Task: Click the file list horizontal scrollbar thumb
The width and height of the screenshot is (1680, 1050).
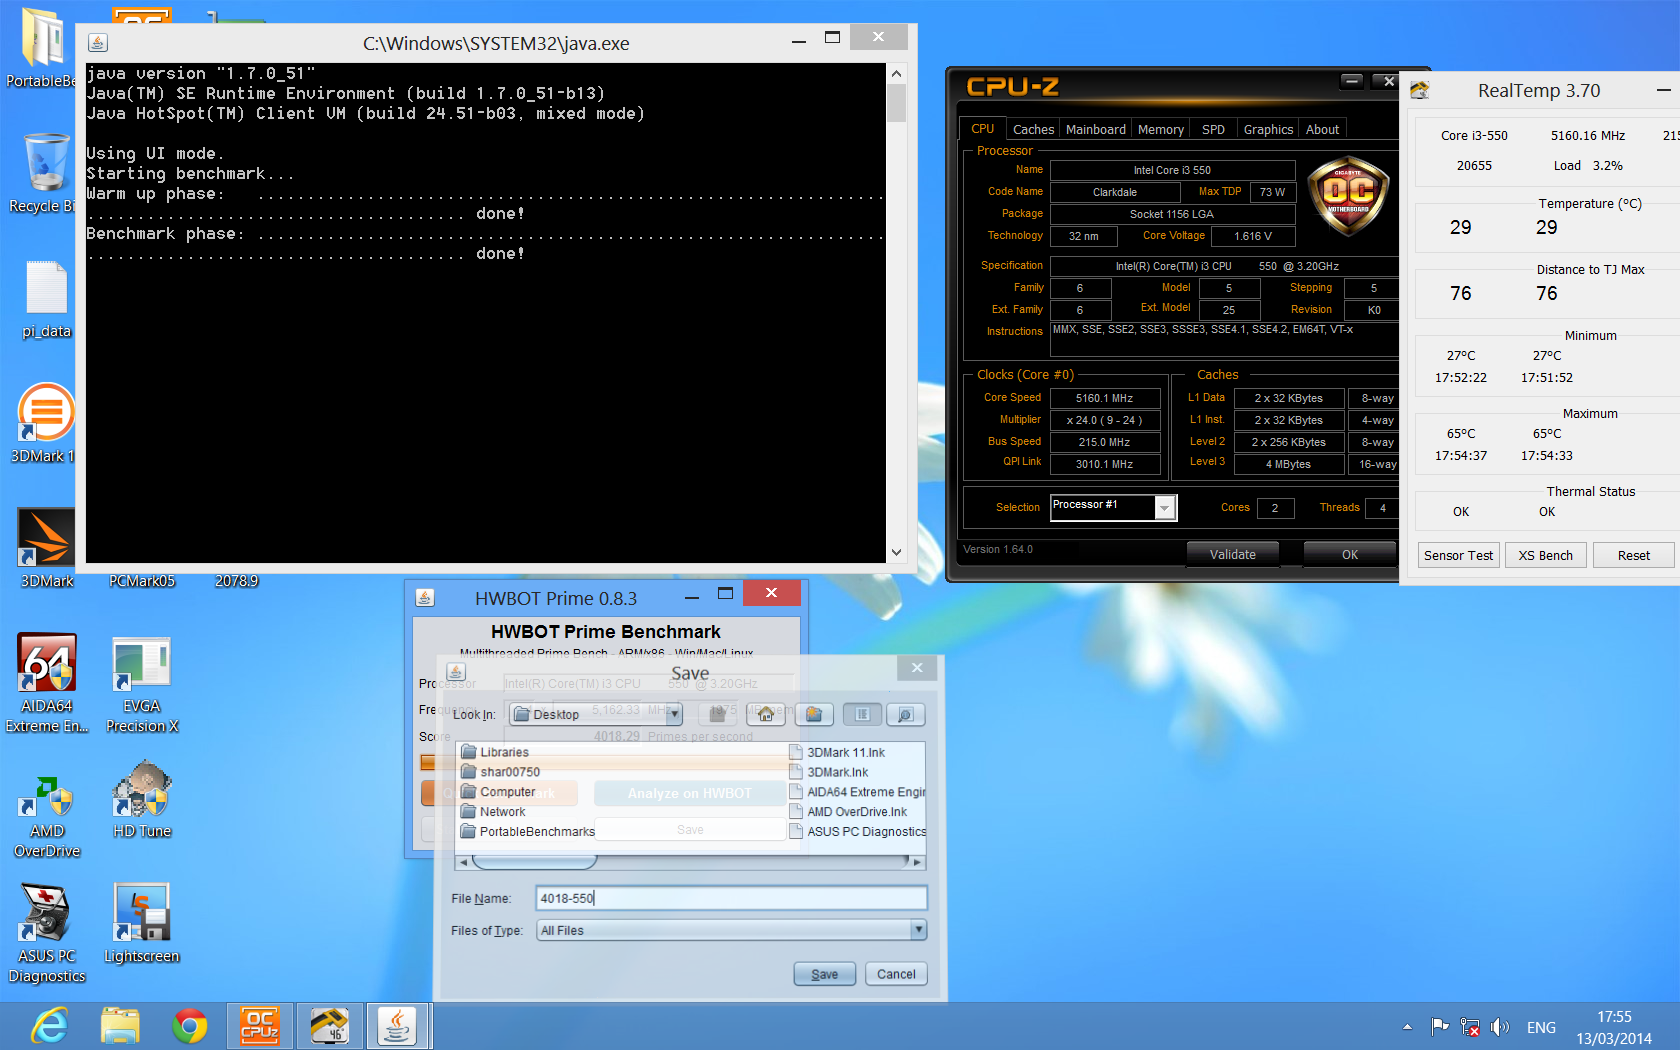Action: click(x=534, y=861)
